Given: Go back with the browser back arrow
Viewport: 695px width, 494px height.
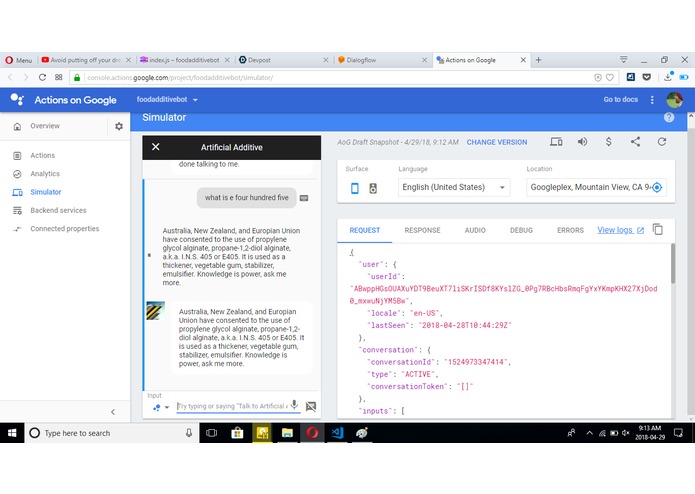Looking at the screenshot, I should tap(10, 78).
